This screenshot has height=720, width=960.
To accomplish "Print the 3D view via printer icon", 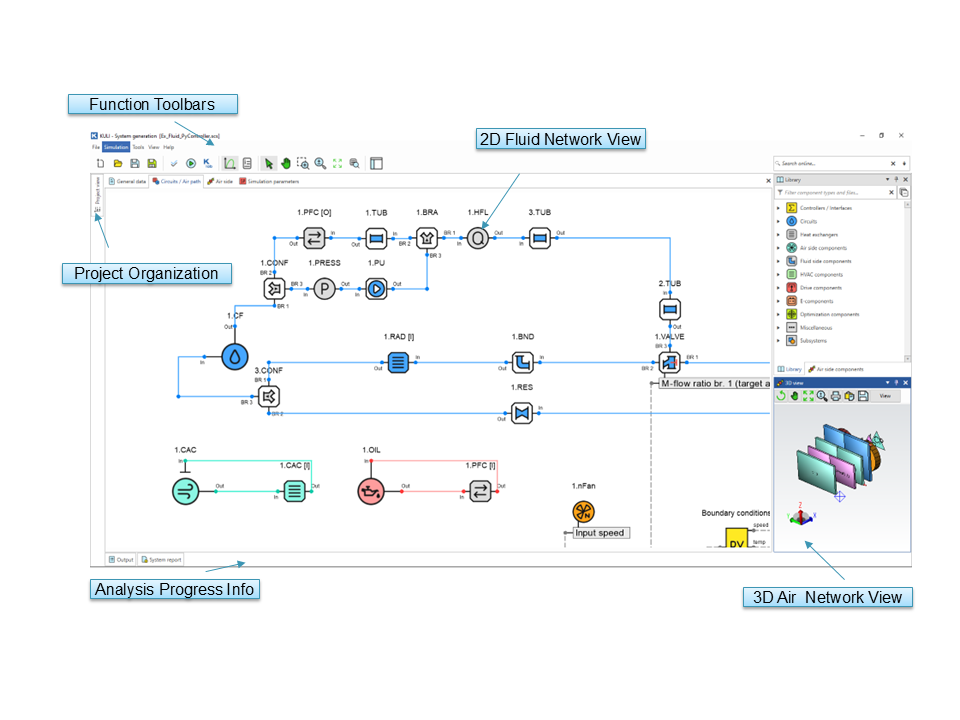I will (x=836, y=396).
